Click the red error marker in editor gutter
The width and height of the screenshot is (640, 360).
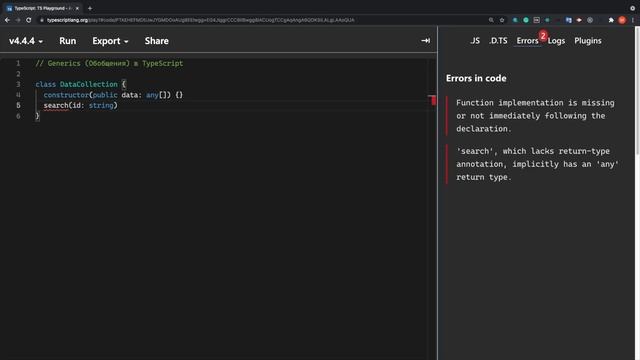pyautogui.click(x=432, y=100)
